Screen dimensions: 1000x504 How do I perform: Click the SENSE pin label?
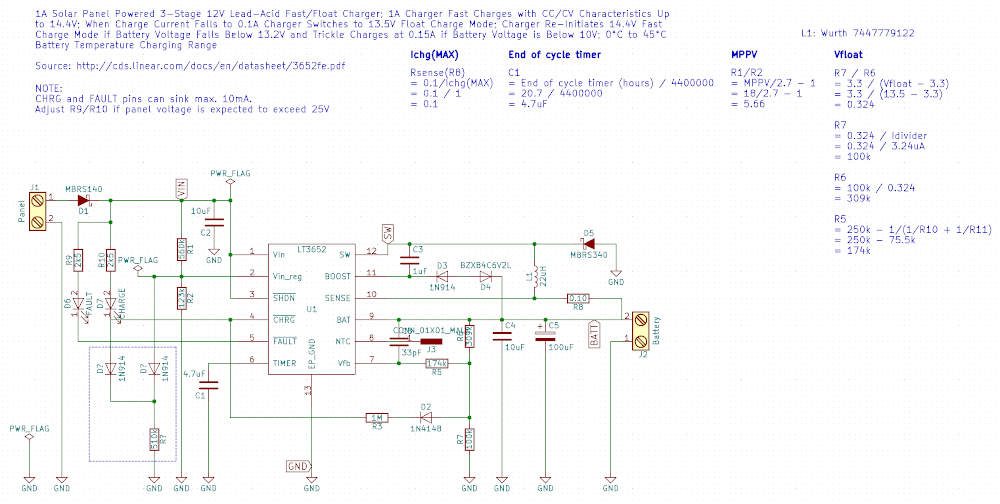tap(337, 299)
